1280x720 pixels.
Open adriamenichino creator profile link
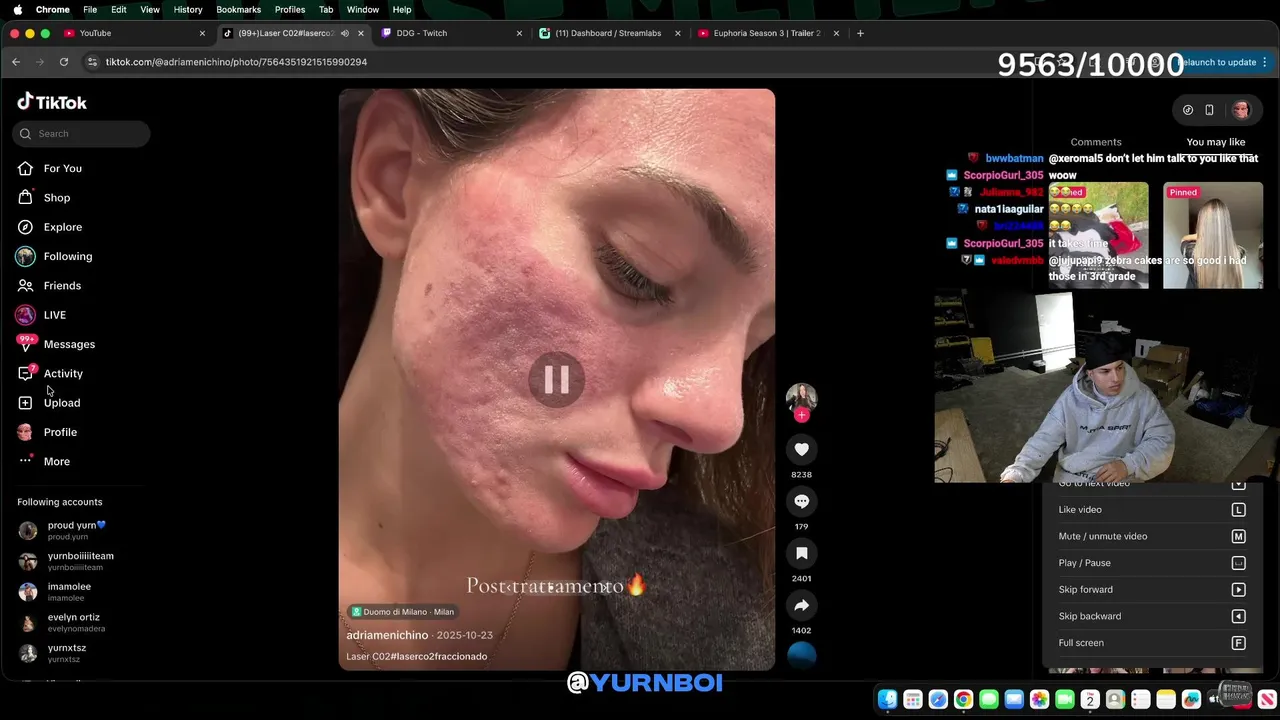point(387,635)
